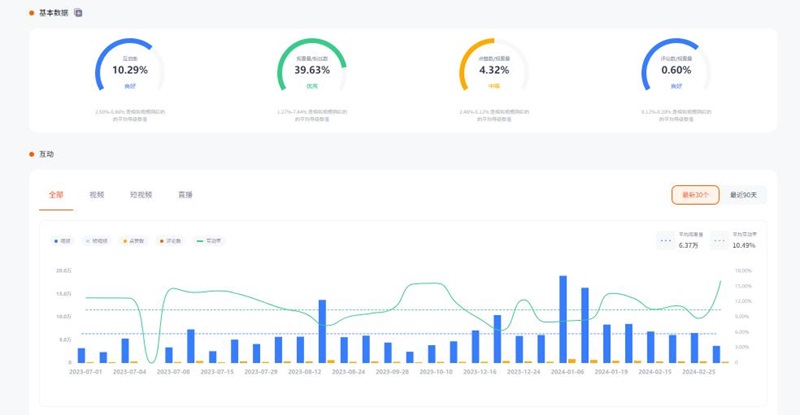This screenshot has width=800, height=415.
Task: Click the dashed-line icon beside 6.37万
Action: [x=666, y=240]
